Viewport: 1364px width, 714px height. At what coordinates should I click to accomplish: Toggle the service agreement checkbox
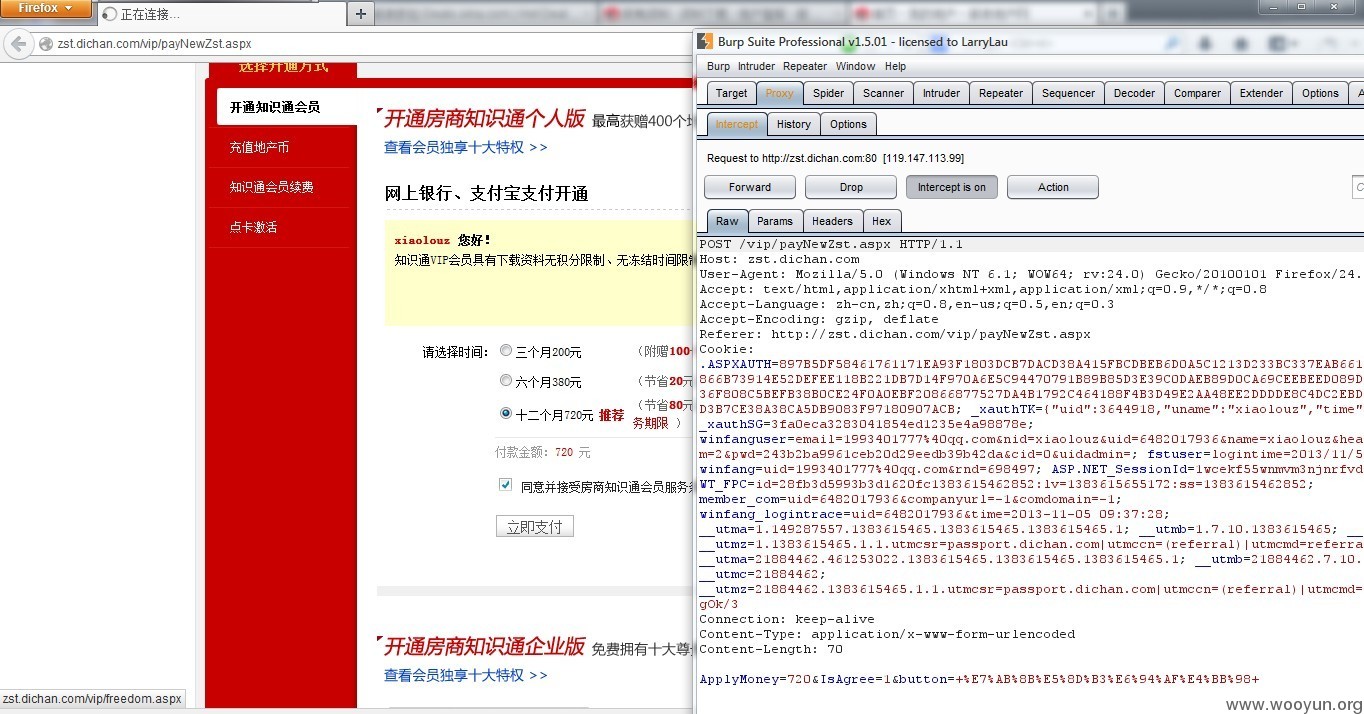coord(505,485)
